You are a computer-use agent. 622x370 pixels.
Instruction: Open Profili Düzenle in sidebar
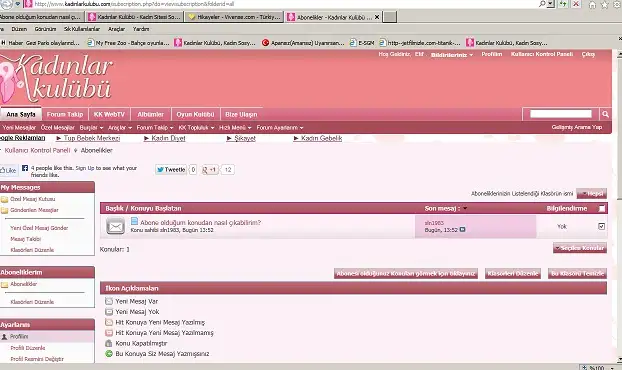tap(28, 348)
